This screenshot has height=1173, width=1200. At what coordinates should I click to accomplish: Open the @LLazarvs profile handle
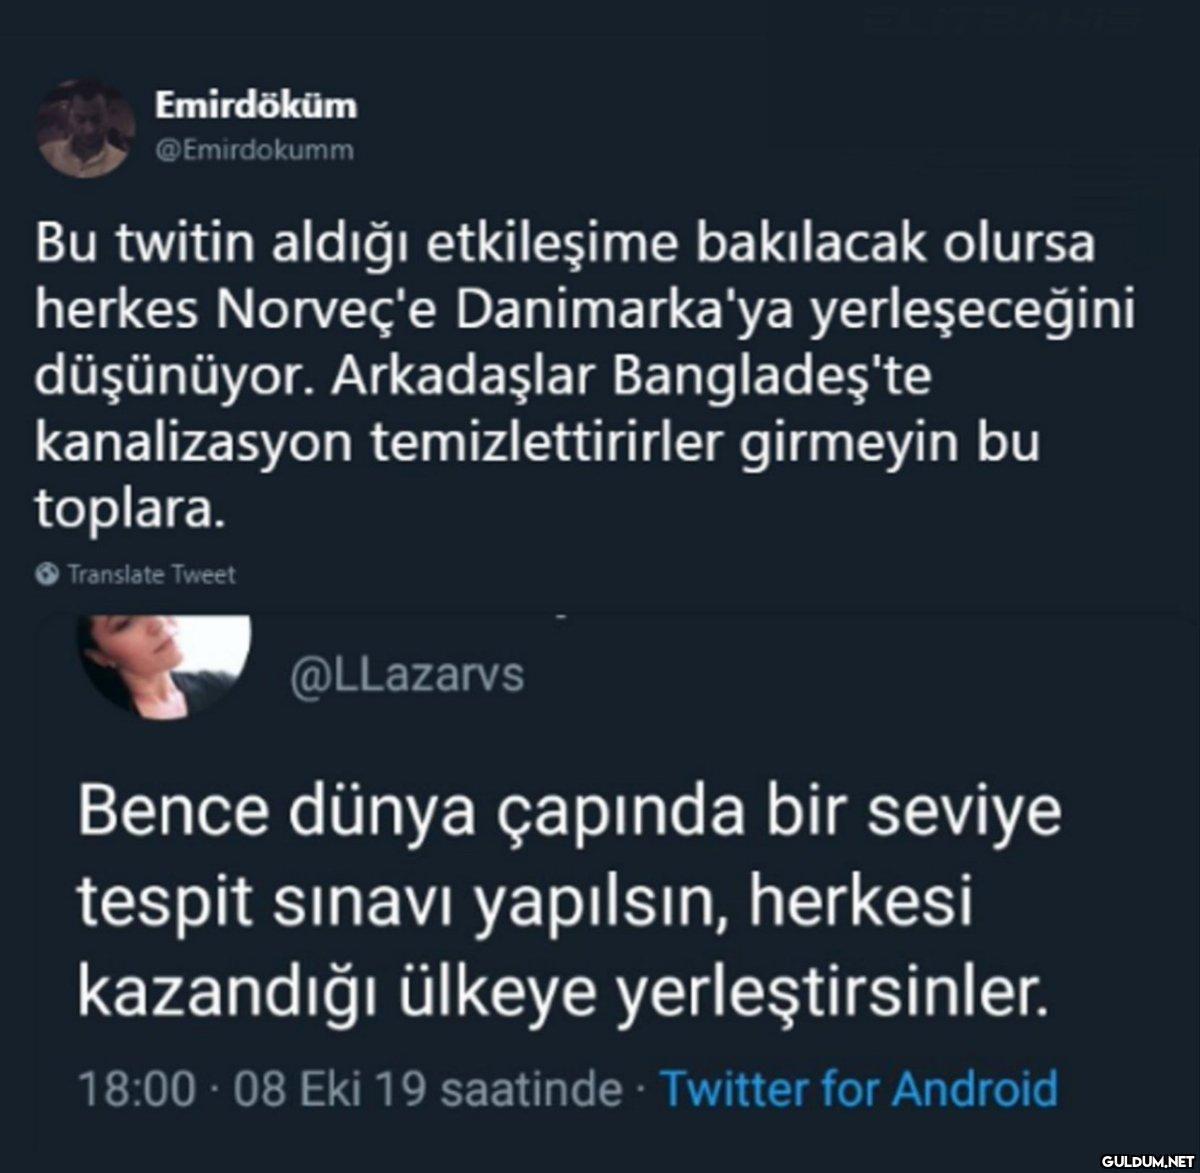click(x=407, y=676)
